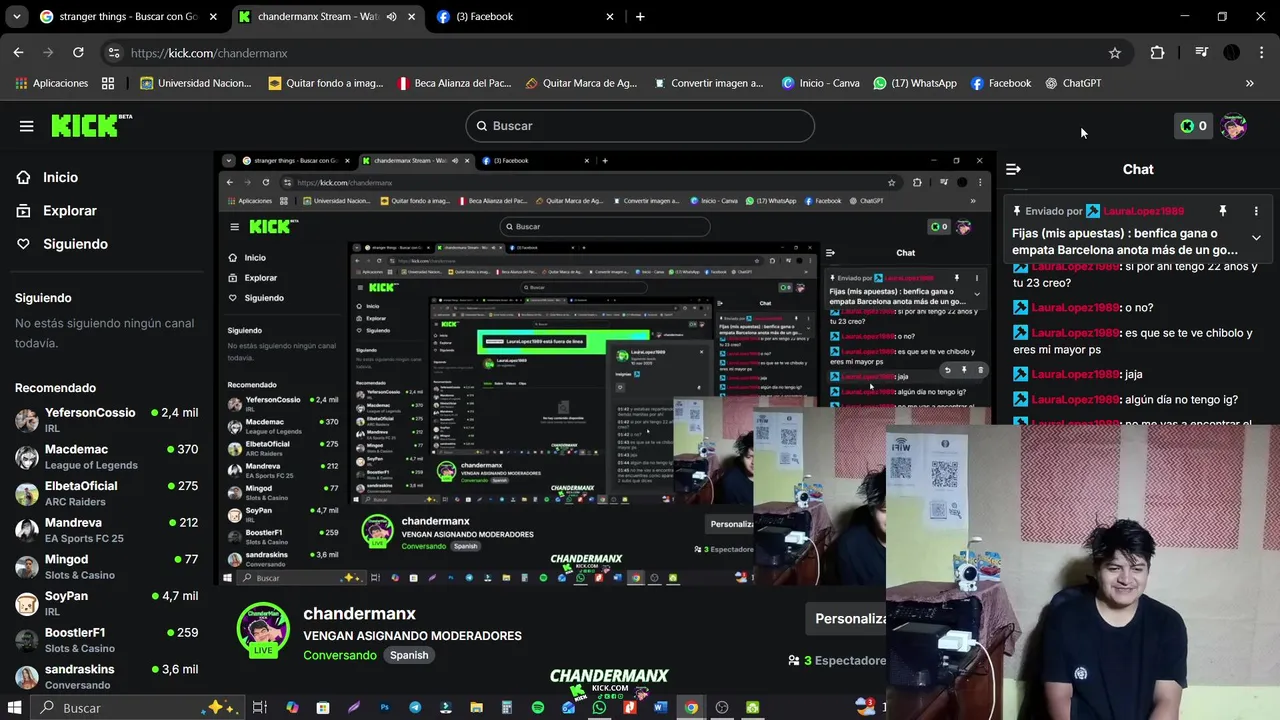Mute the Kick tab audio icon
Image resolution: width=1280 pixels, height=720 pixels.
[x=391, y=17]
